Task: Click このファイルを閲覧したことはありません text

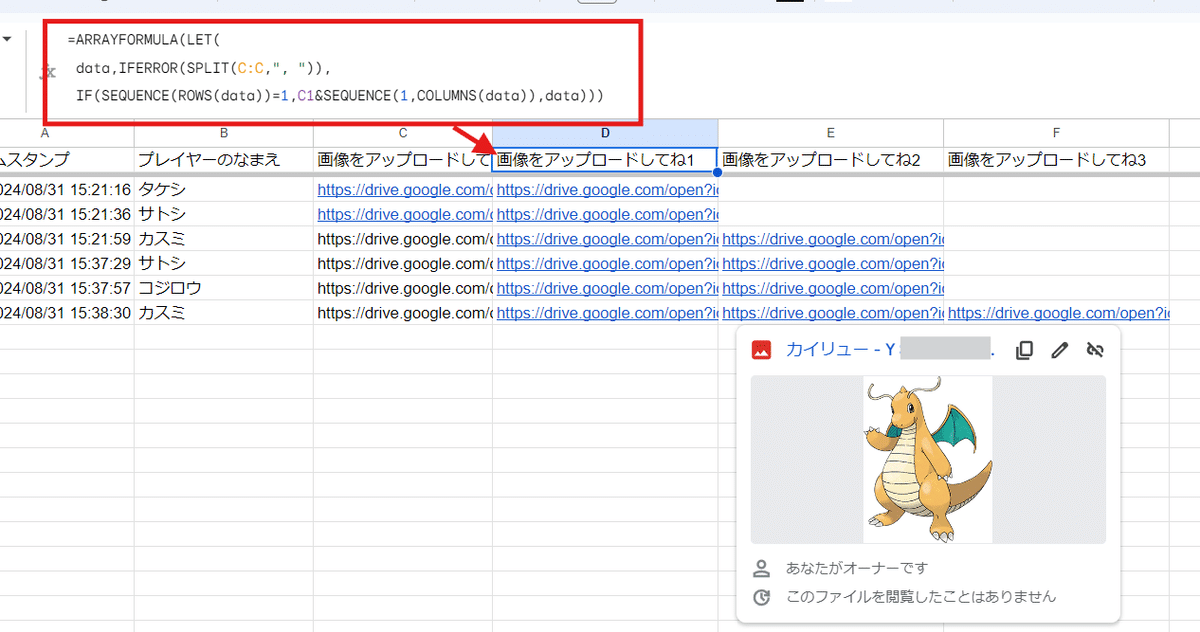Action: tap(921, 597)
